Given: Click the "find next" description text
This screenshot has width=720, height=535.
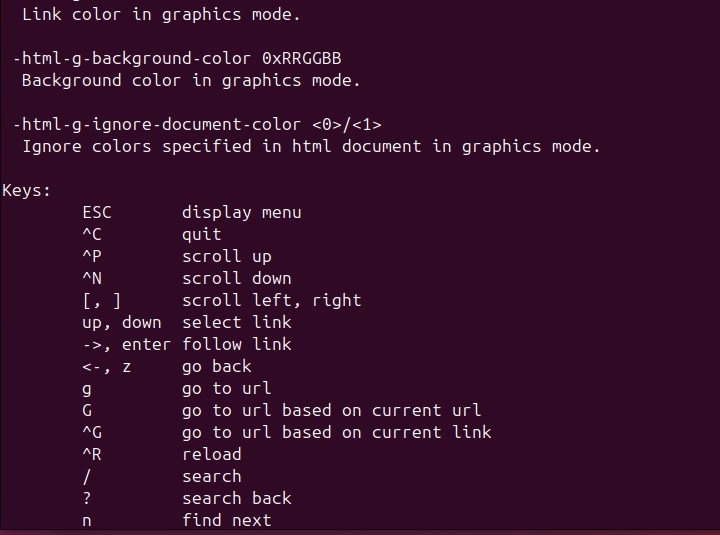Looking at the screenshot, I should click(x=226, y=520).
